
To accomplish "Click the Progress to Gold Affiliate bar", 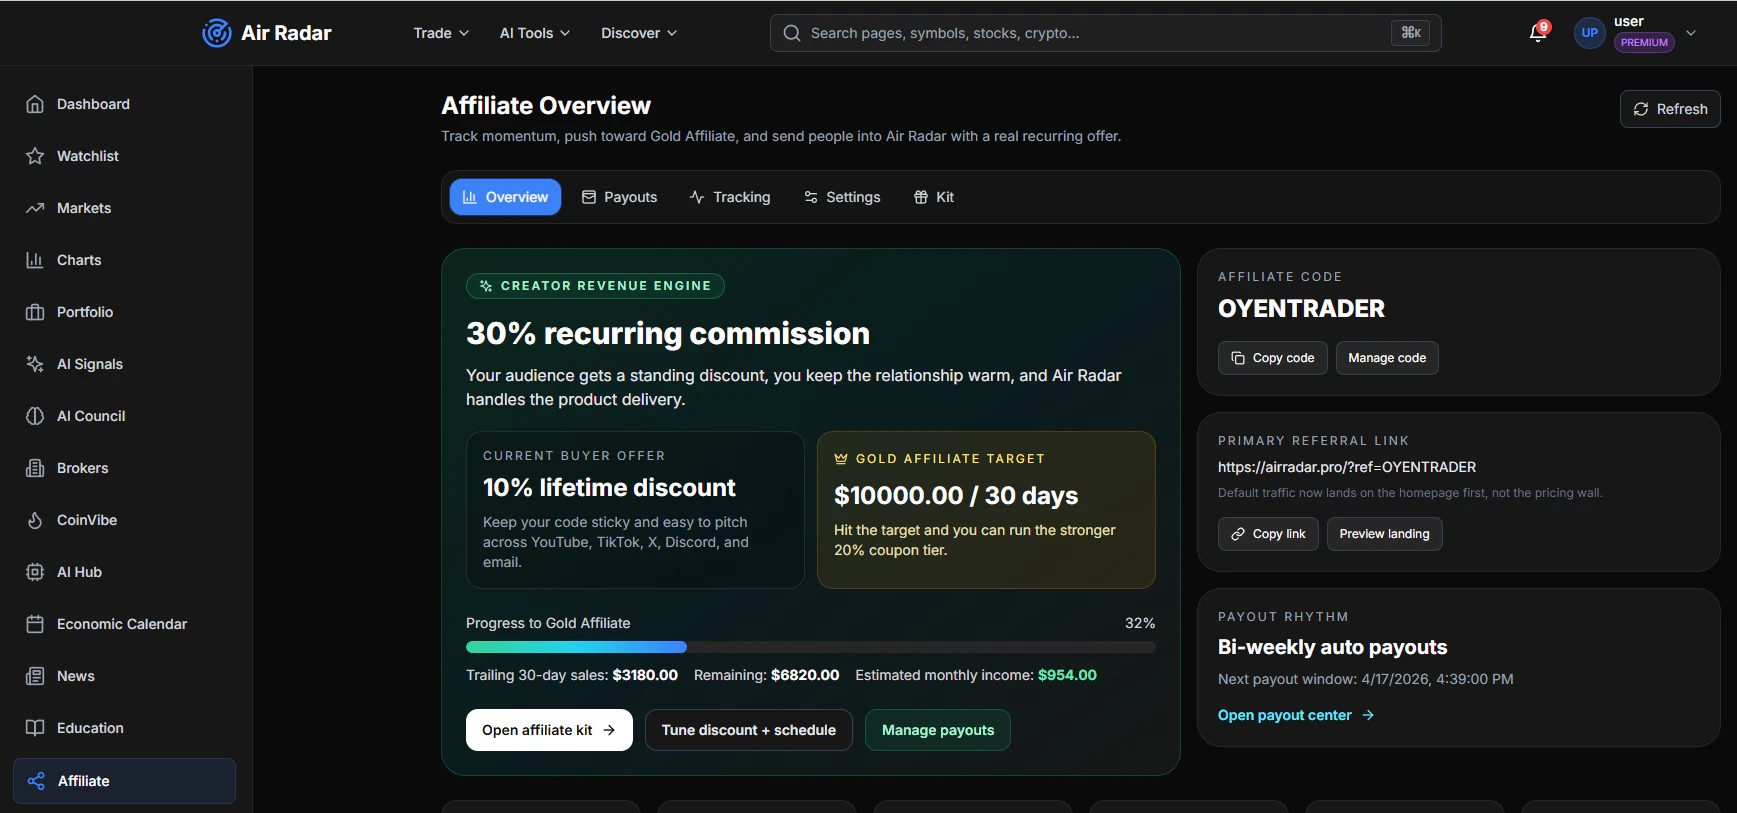I will [811, 647].
